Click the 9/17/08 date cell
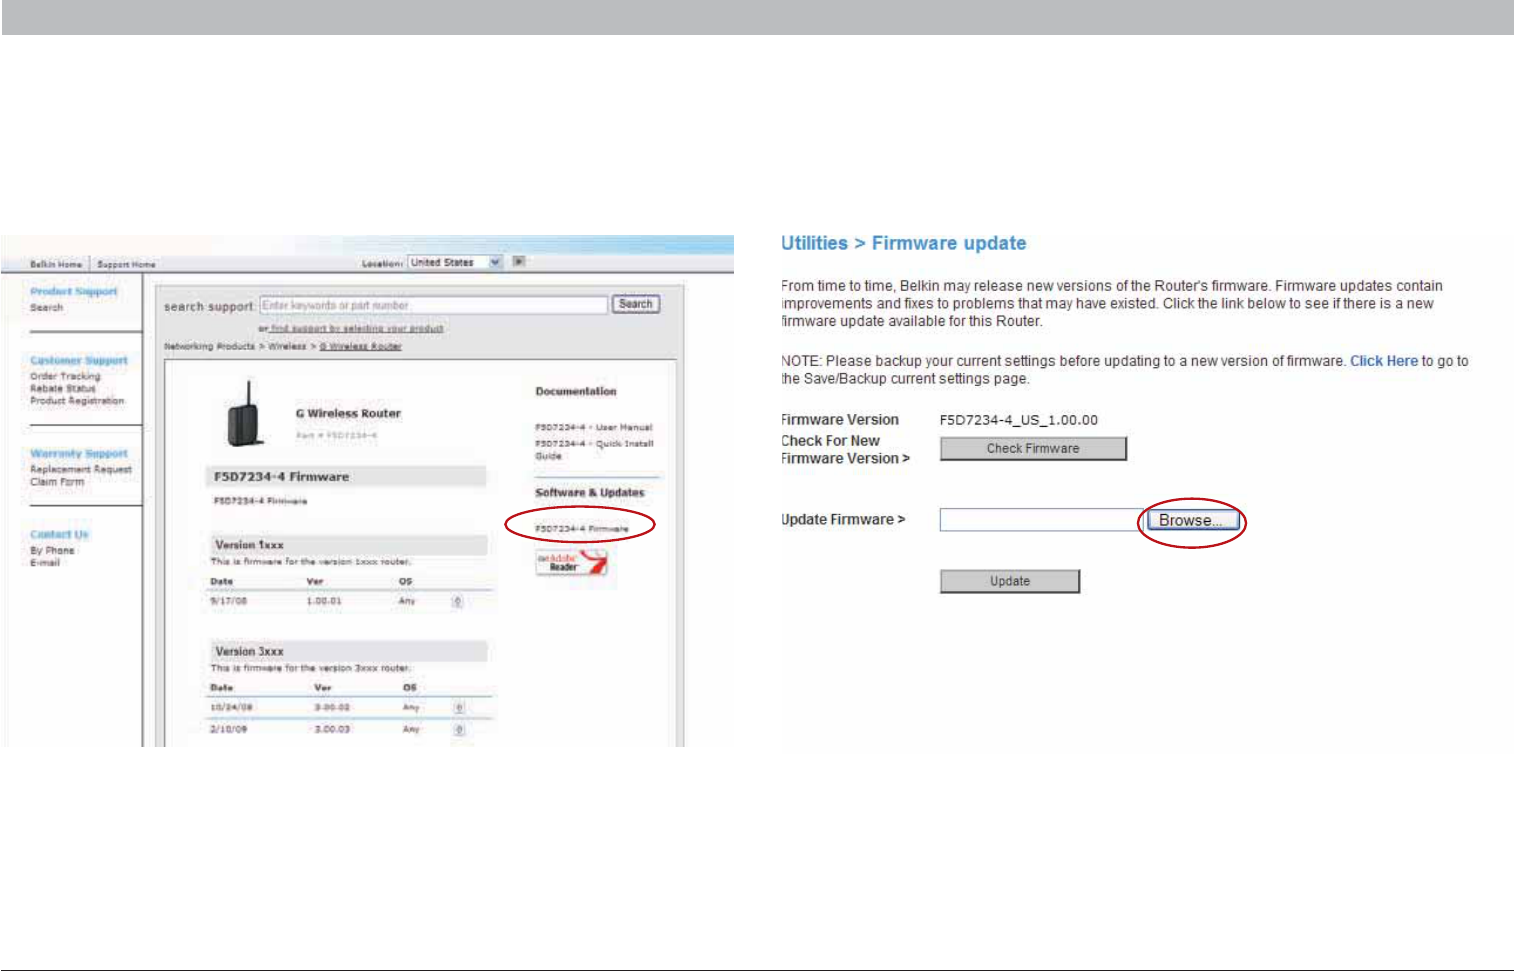This screenshot has width=1515, height=971. (x=228, y=602)
